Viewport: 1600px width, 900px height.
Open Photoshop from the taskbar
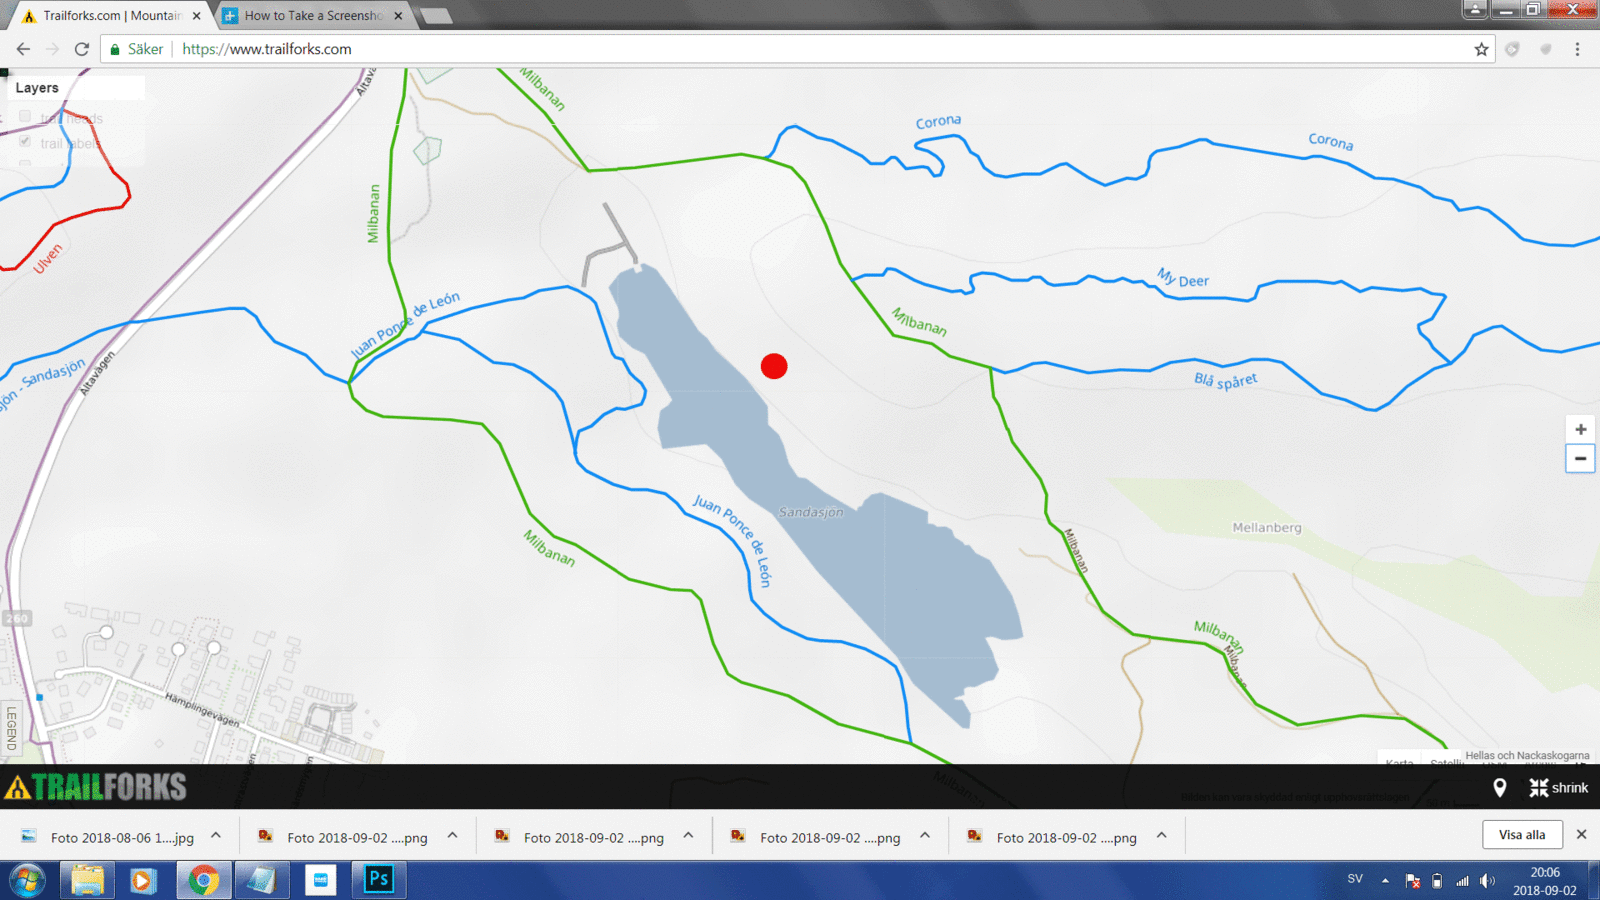tap(378, 880)
